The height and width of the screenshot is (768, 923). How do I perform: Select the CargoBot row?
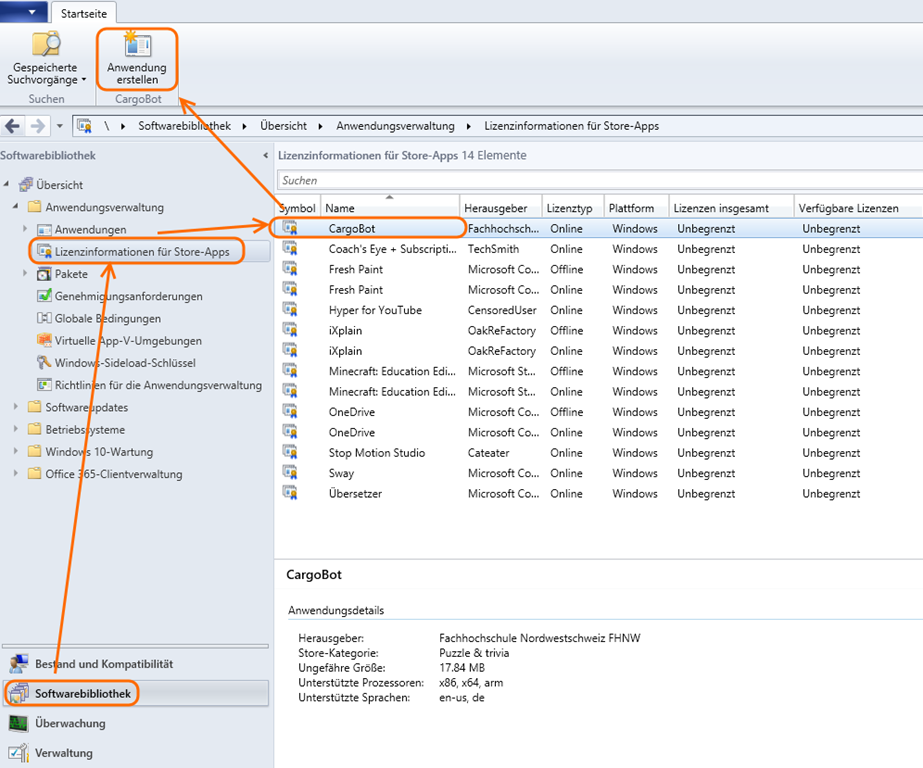pyautogui.click(x=352, y=228)
